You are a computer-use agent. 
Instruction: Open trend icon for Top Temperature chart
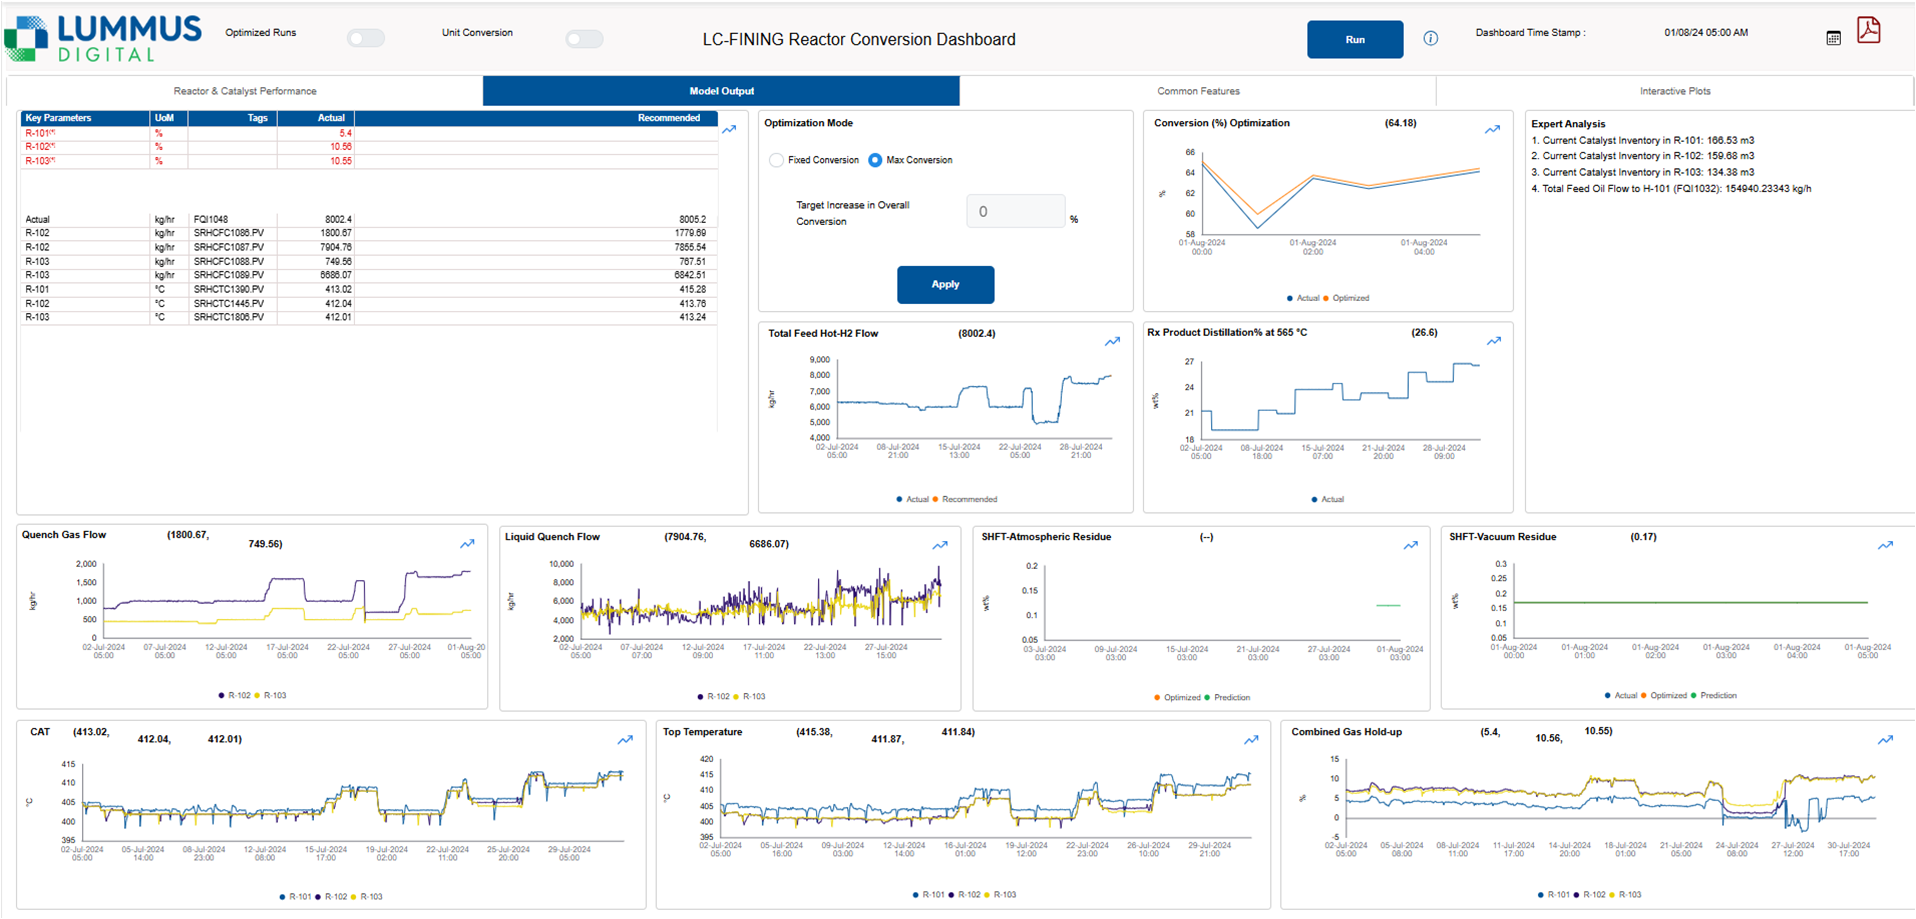pos(1251,740)
